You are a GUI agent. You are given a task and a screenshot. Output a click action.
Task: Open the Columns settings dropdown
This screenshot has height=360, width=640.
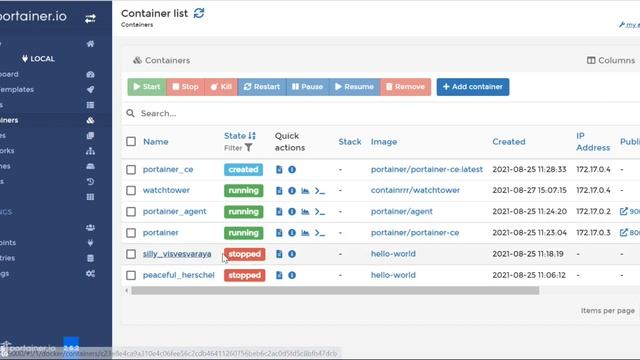pos(611,60)
